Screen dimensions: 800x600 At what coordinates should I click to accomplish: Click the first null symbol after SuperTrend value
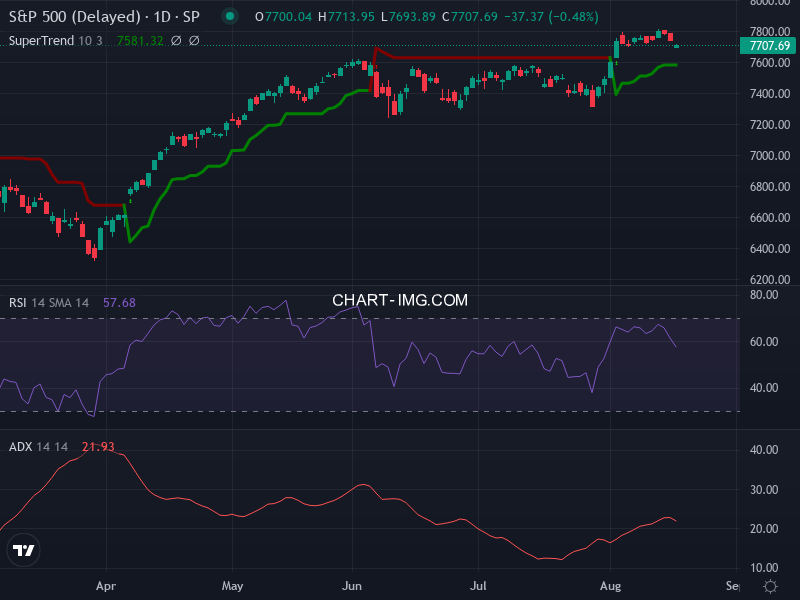176,41
